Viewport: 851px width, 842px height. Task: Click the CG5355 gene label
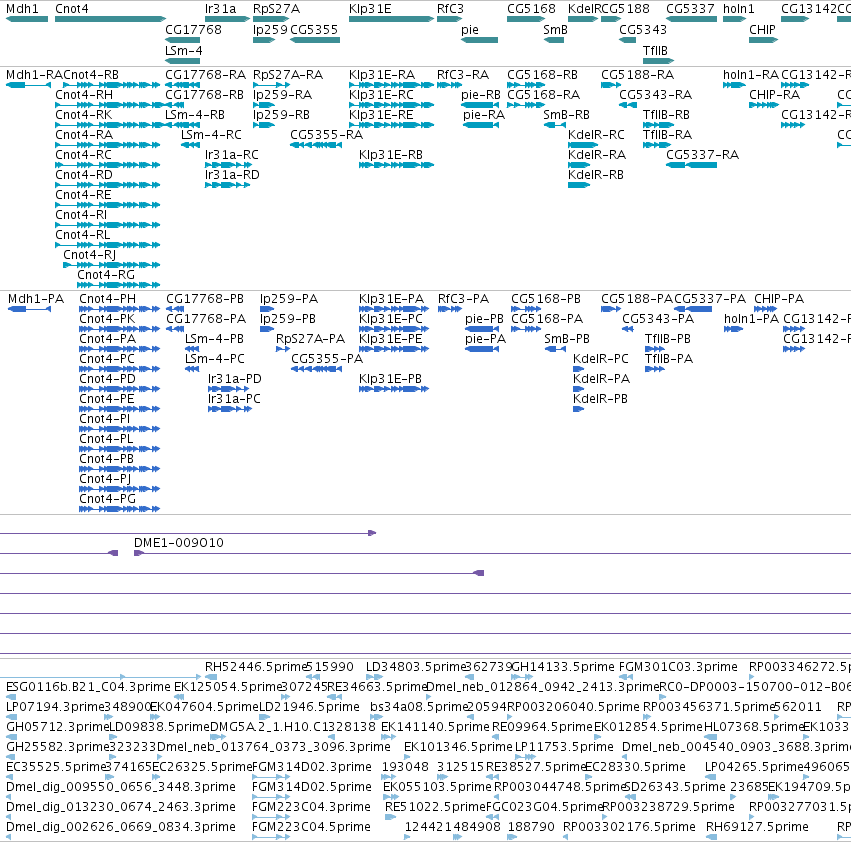click(x=314, y=29)
